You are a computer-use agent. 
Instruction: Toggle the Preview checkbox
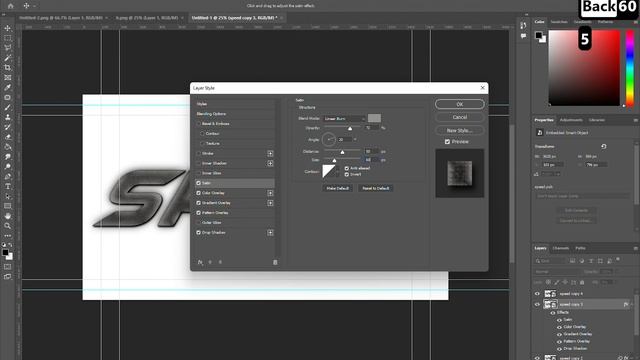(447, 142)
